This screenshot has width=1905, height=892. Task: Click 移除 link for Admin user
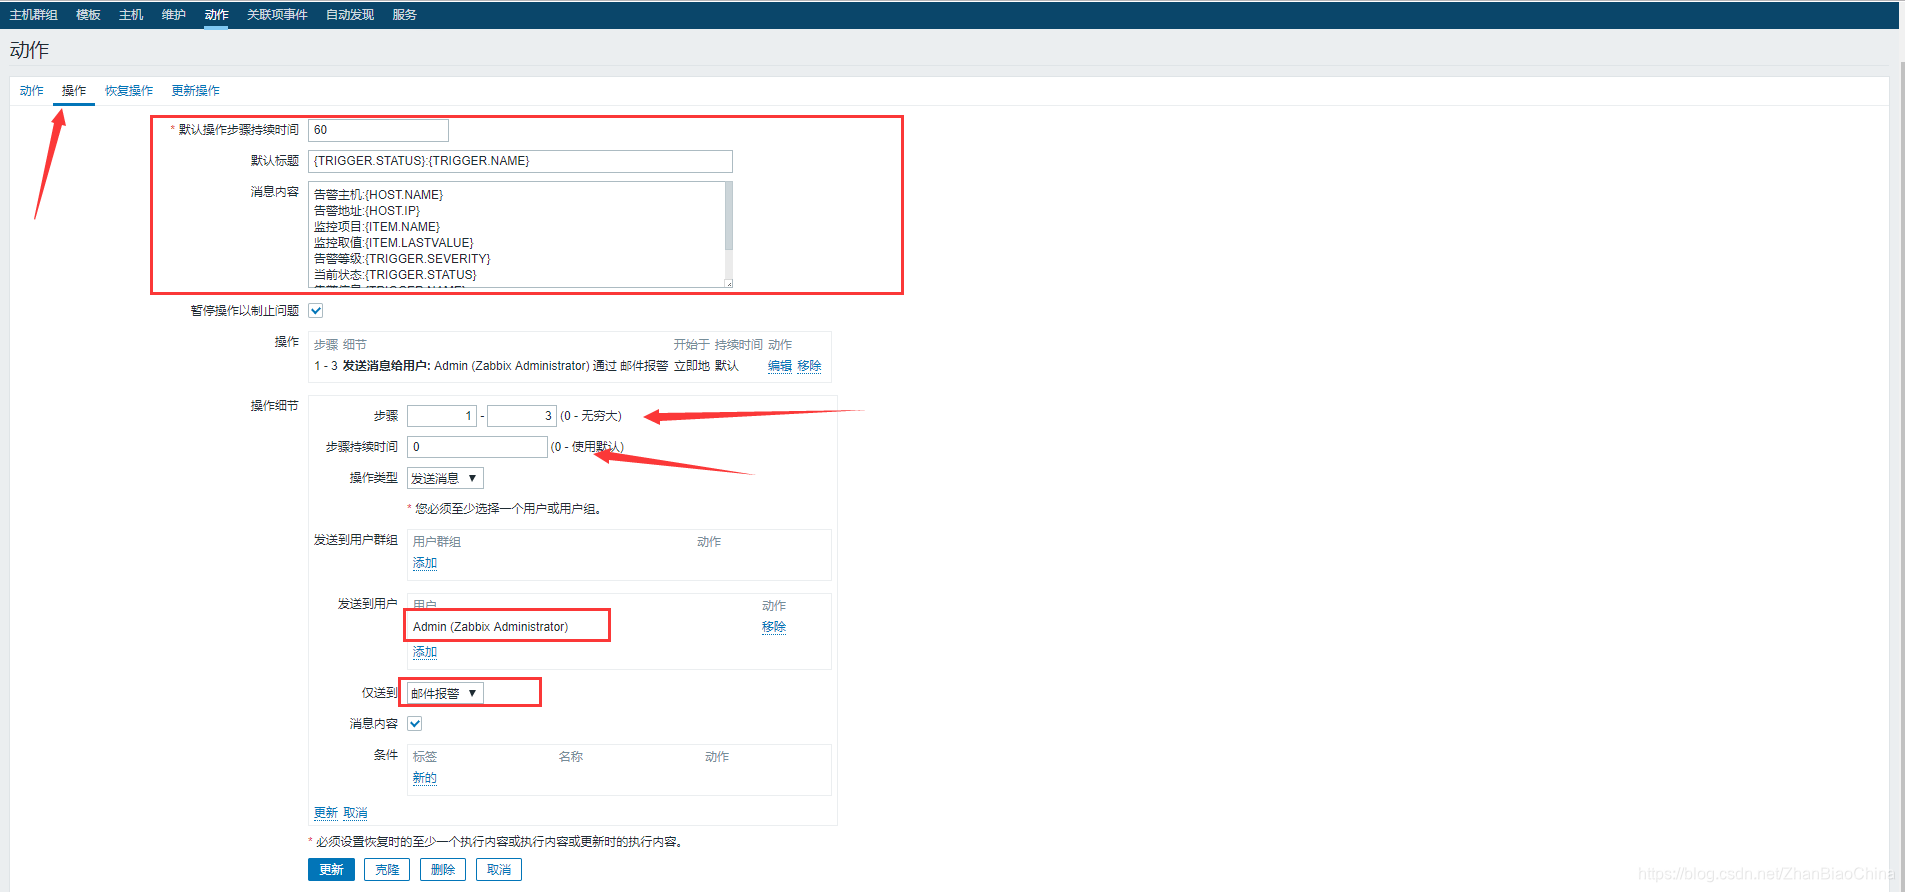click(x=774, y=627)
